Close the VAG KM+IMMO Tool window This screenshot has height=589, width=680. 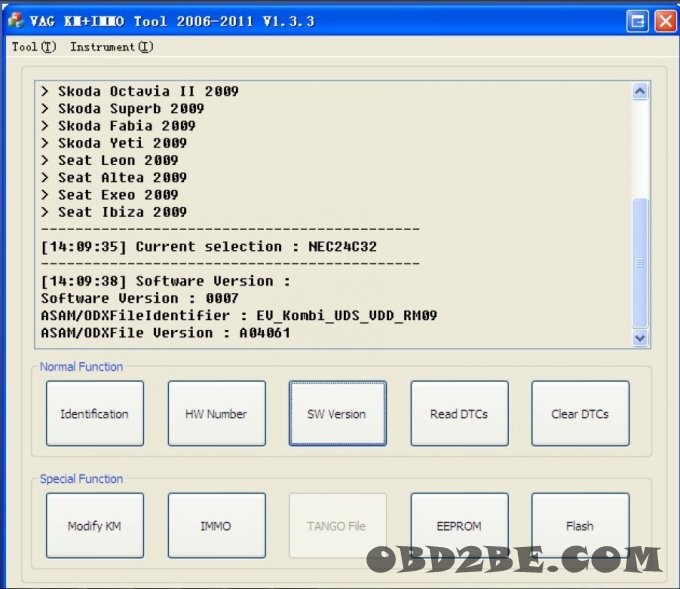point(665,21)
